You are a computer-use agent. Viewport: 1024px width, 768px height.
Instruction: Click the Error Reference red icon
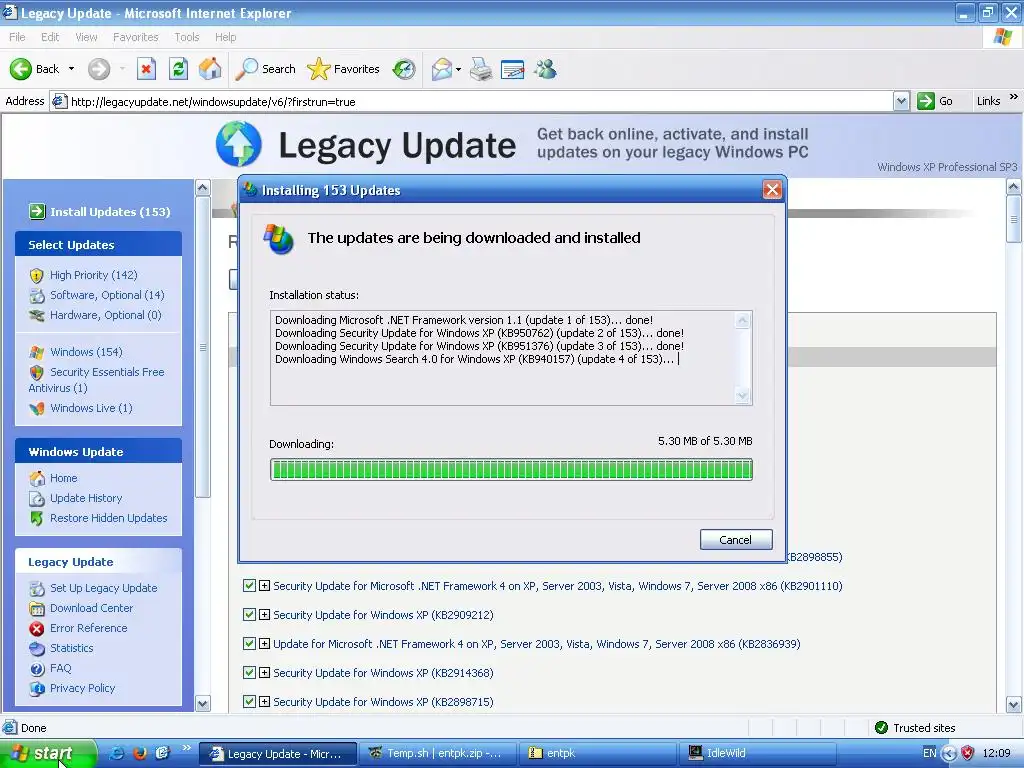click(37, 628)
